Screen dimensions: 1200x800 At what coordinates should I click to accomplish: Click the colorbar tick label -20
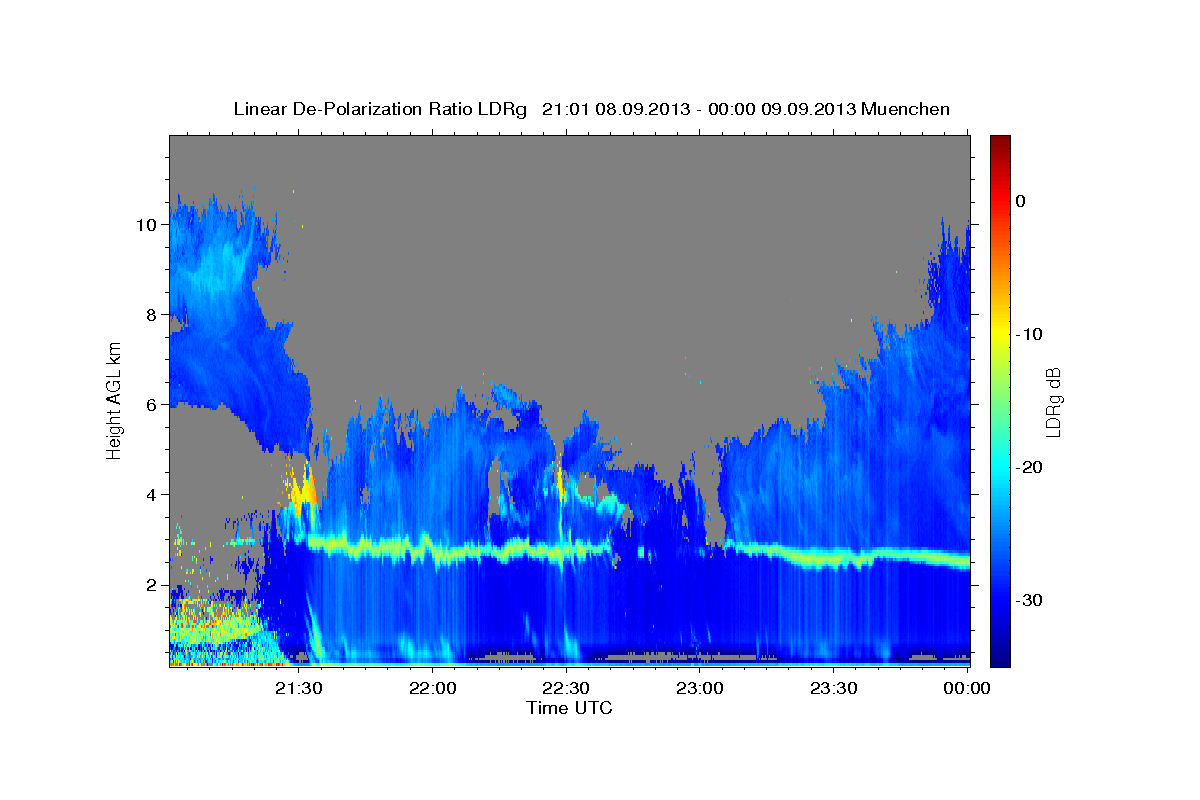pyautogui.click(x=1030, y=467)
